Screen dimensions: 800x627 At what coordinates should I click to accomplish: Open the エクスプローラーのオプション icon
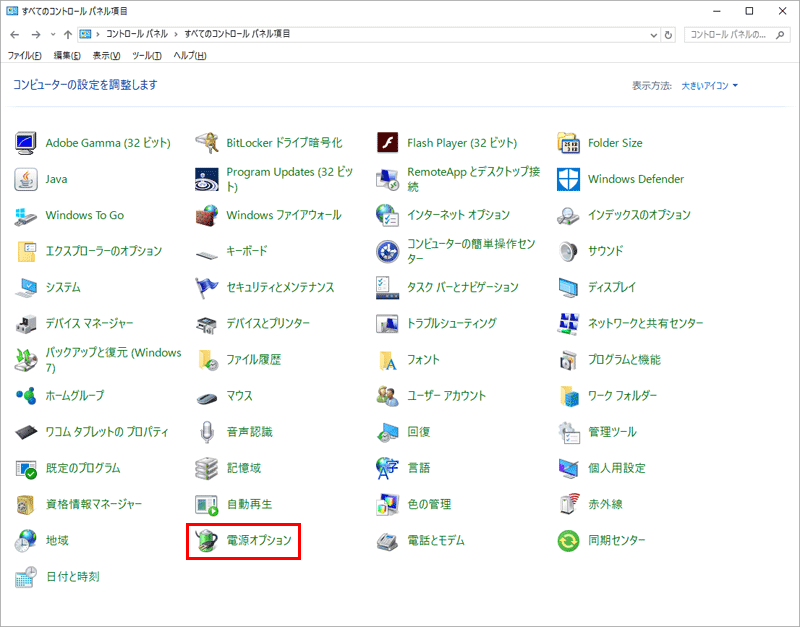click(26, 252)
